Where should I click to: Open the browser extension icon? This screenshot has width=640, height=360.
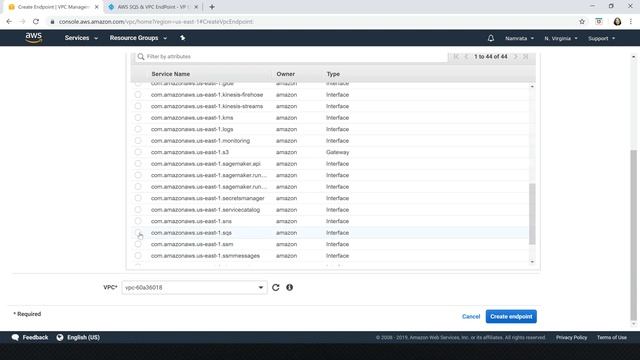599,22
